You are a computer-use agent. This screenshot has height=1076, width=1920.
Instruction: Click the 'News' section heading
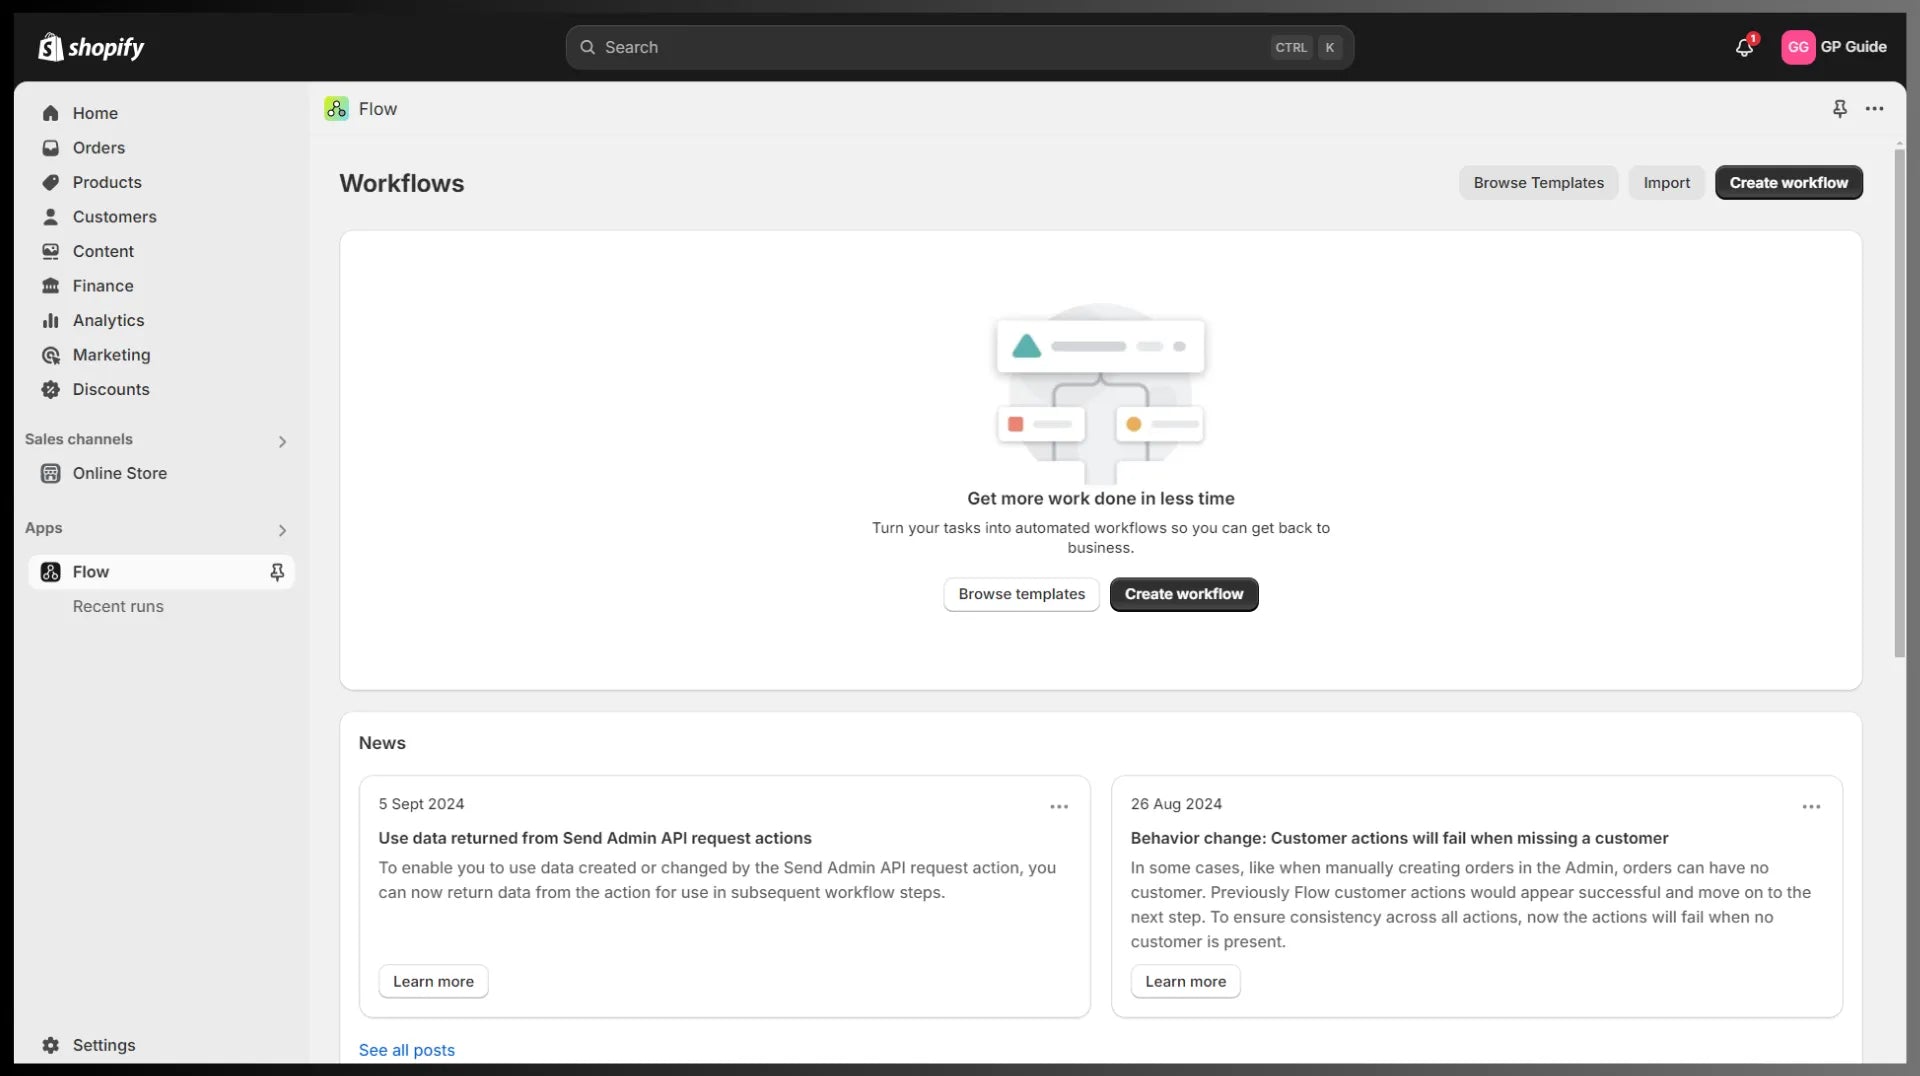click(x=382, y=743)
